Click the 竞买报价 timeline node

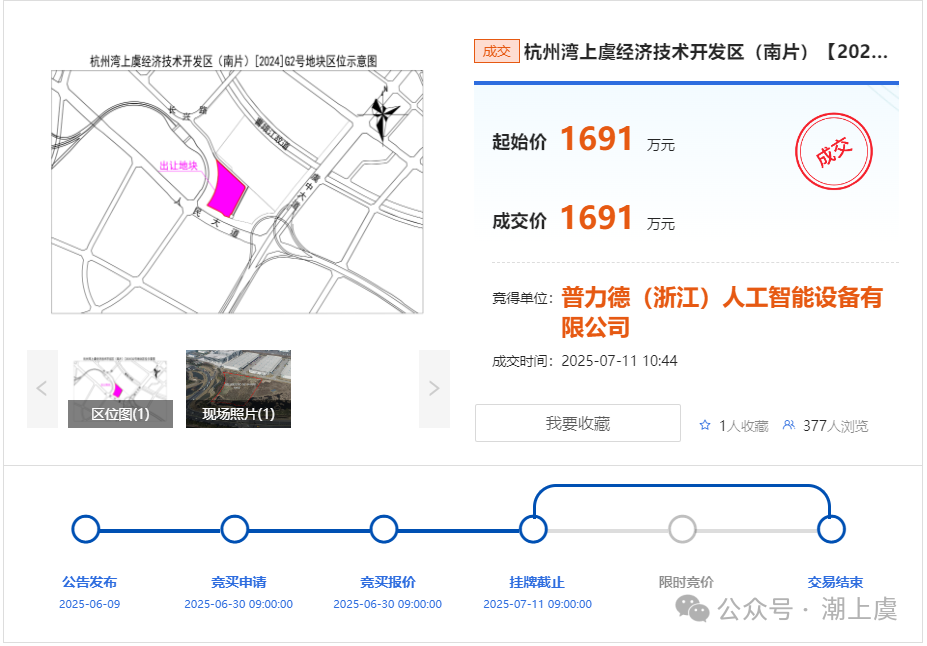[x=384, y=529]
